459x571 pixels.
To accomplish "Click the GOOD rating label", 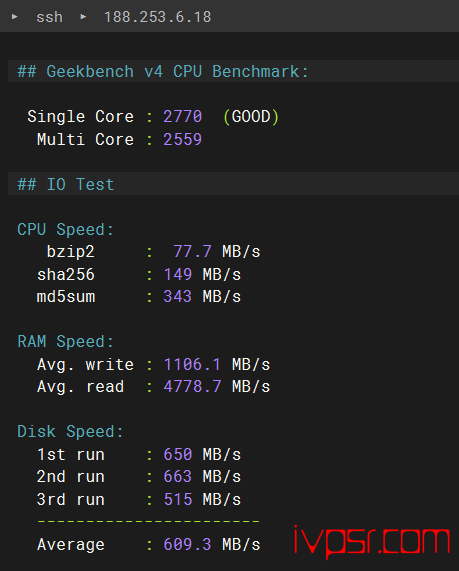I will click(251, 117).
